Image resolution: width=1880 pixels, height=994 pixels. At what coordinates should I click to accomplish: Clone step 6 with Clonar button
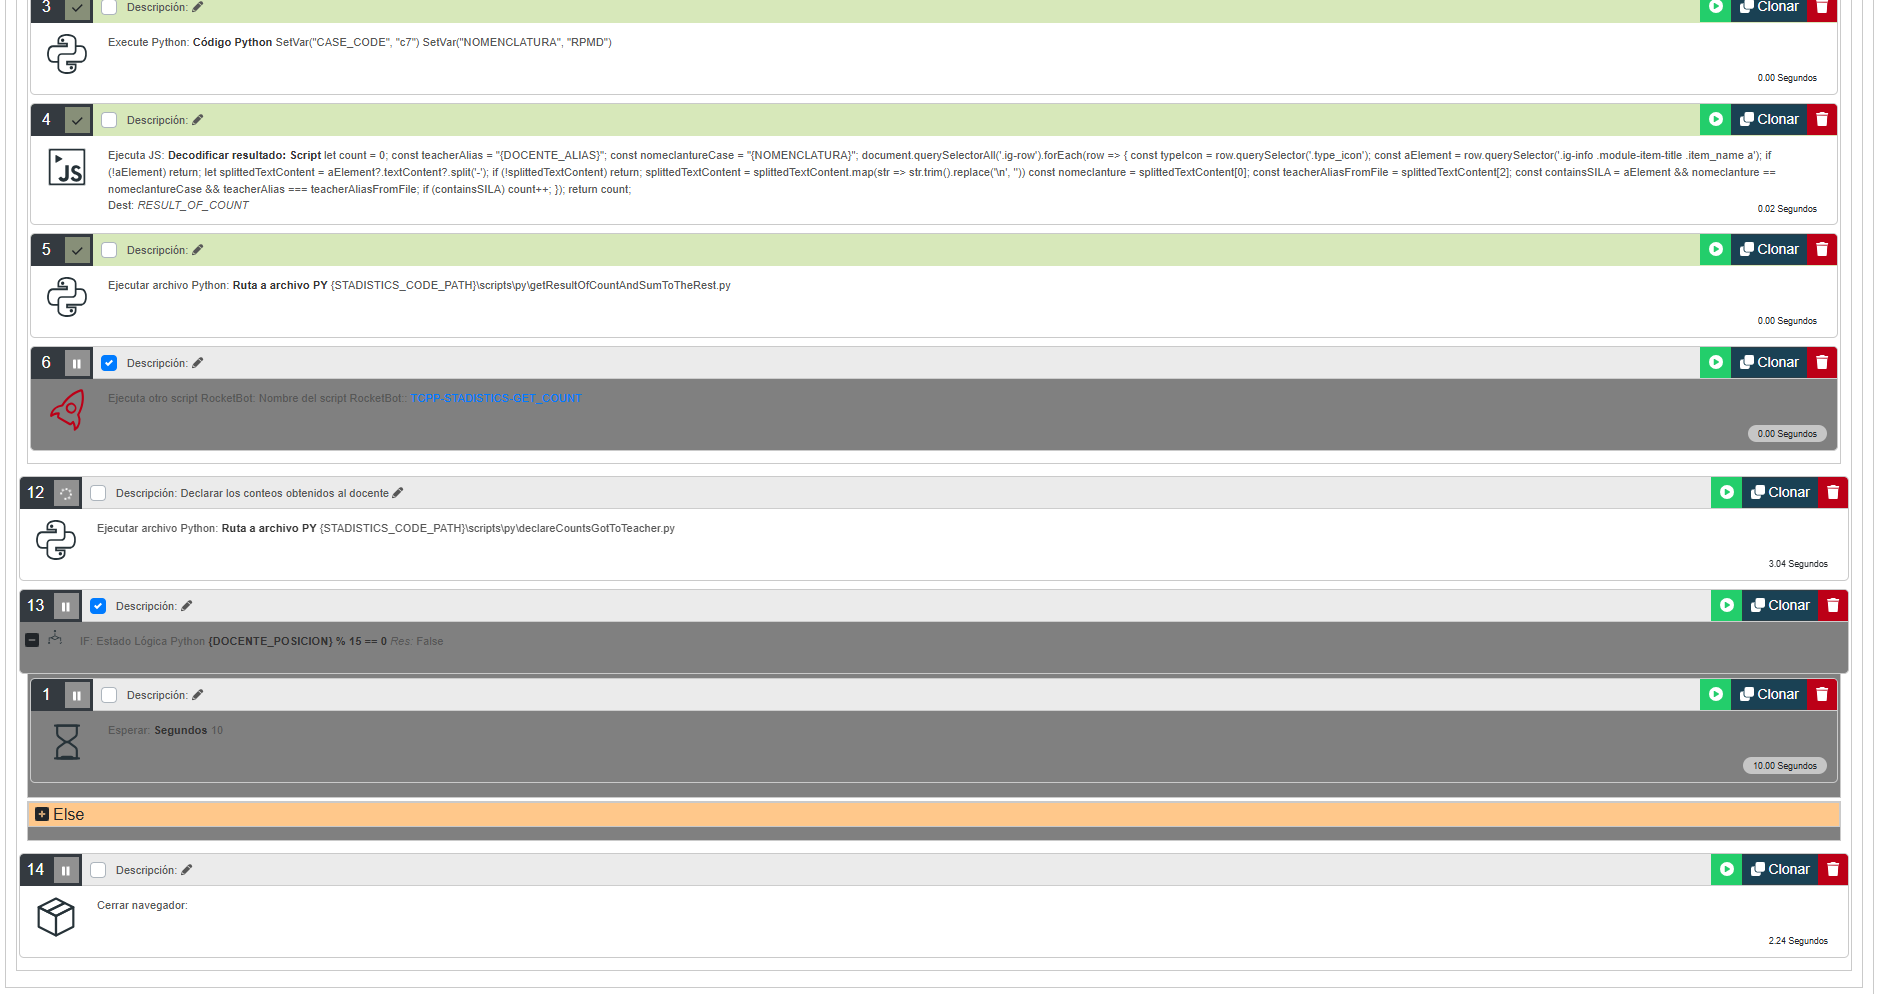1769,363
